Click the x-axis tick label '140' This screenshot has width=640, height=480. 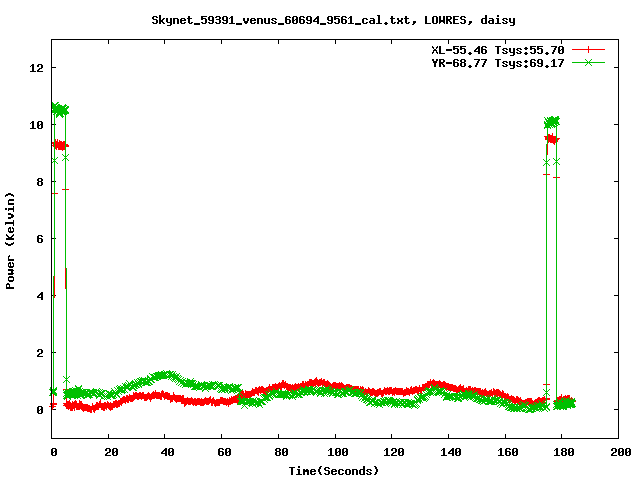tap(451, 452)
